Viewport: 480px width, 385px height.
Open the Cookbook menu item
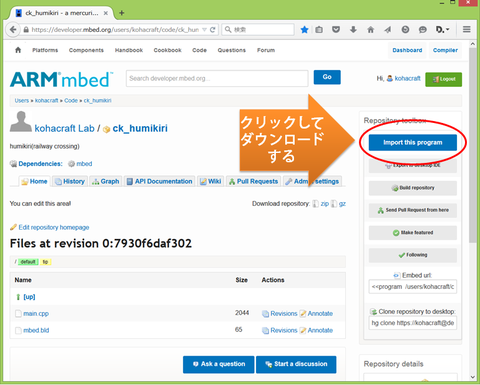pos(167,50)
